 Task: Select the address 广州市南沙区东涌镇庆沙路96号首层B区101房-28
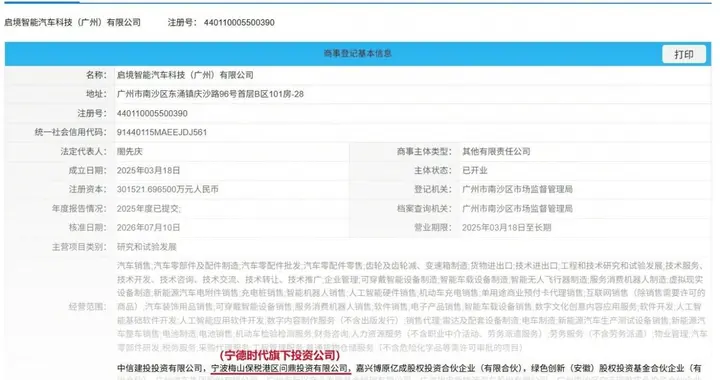click(x=210, y=94)
